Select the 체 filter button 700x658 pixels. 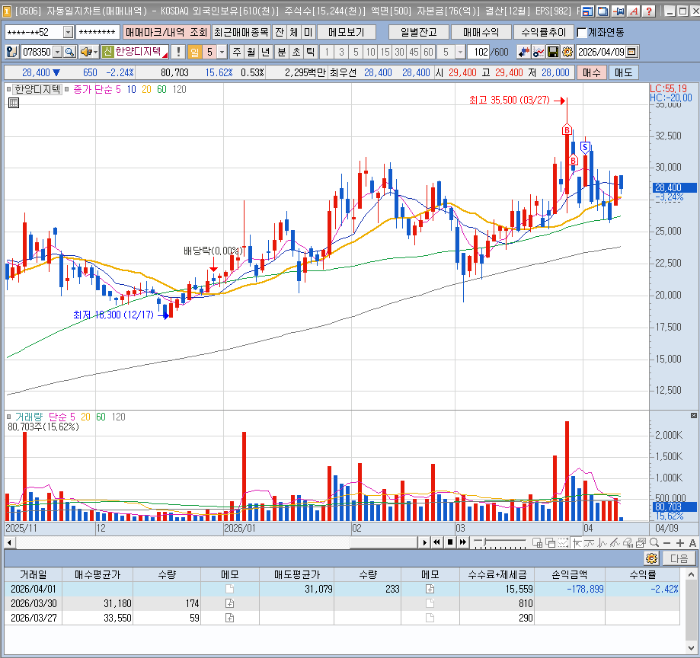coord(294,32)
